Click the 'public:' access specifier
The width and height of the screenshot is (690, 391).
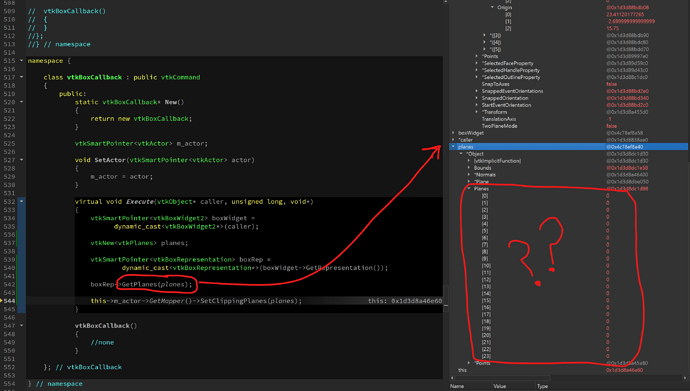pyautogui.click(x=73, y=94)
